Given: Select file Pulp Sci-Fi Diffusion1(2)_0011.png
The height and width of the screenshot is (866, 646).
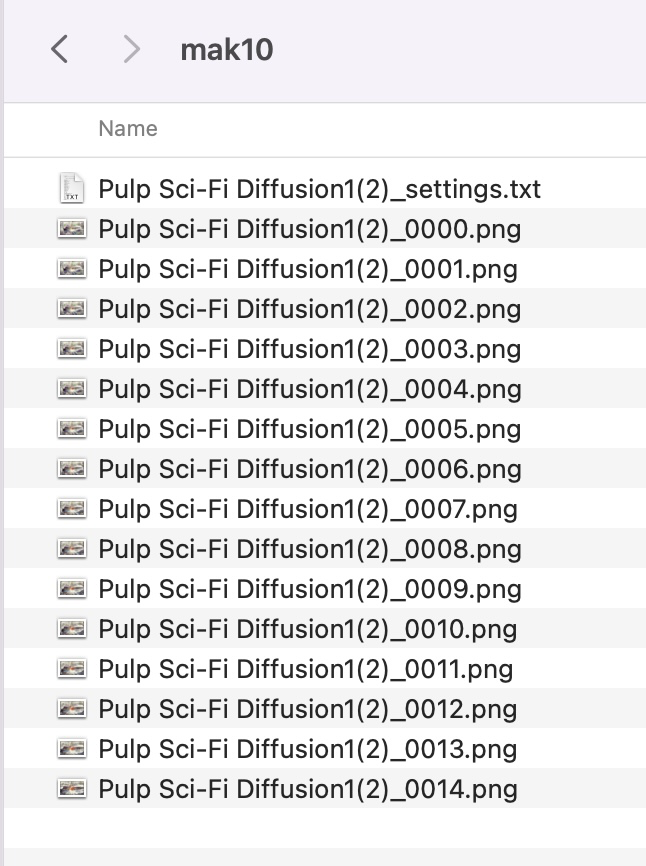Looking at the screenshot, I should point(305,669).
